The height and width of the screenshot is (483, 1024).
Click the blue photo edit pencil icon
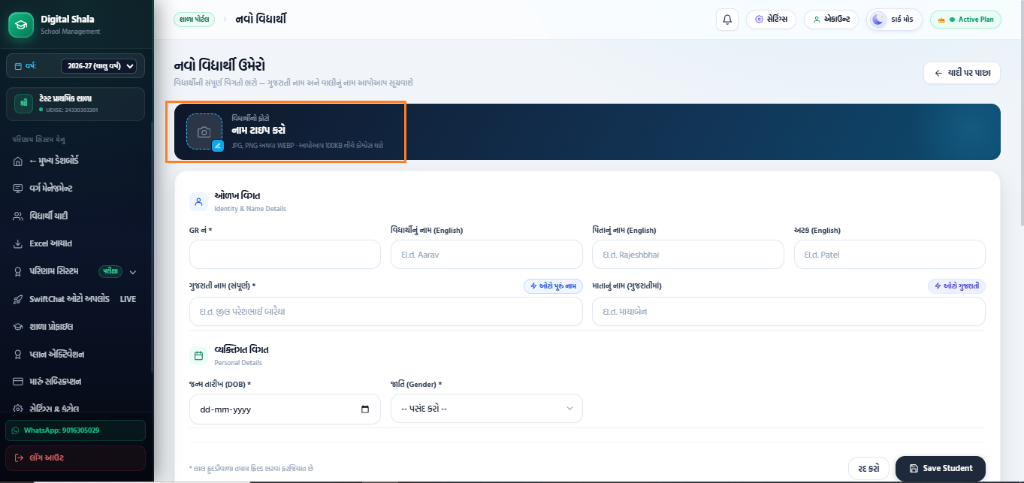tap(218, 146)
